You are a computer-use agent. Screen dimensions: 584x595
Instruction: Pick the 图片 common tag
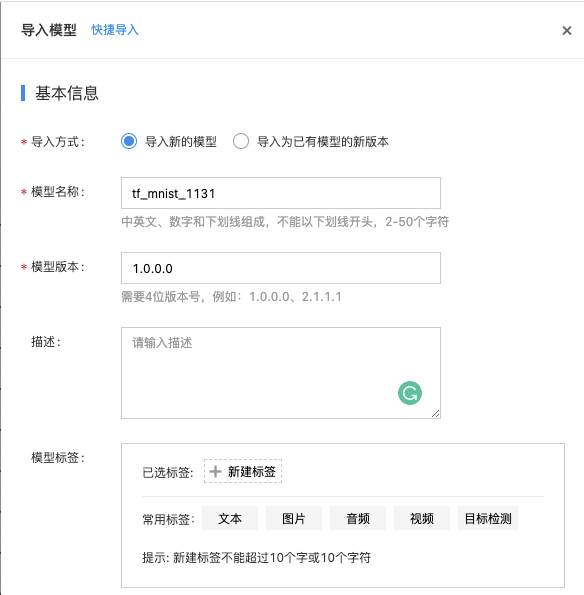294,518
